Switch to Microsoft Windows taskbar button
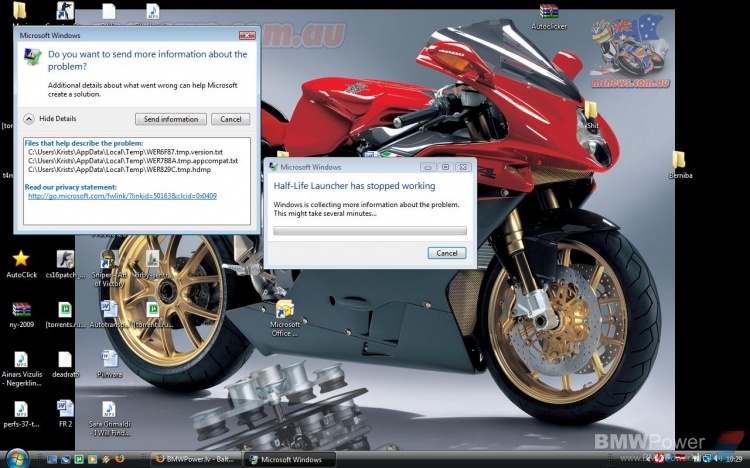 [x=289, y=459]
